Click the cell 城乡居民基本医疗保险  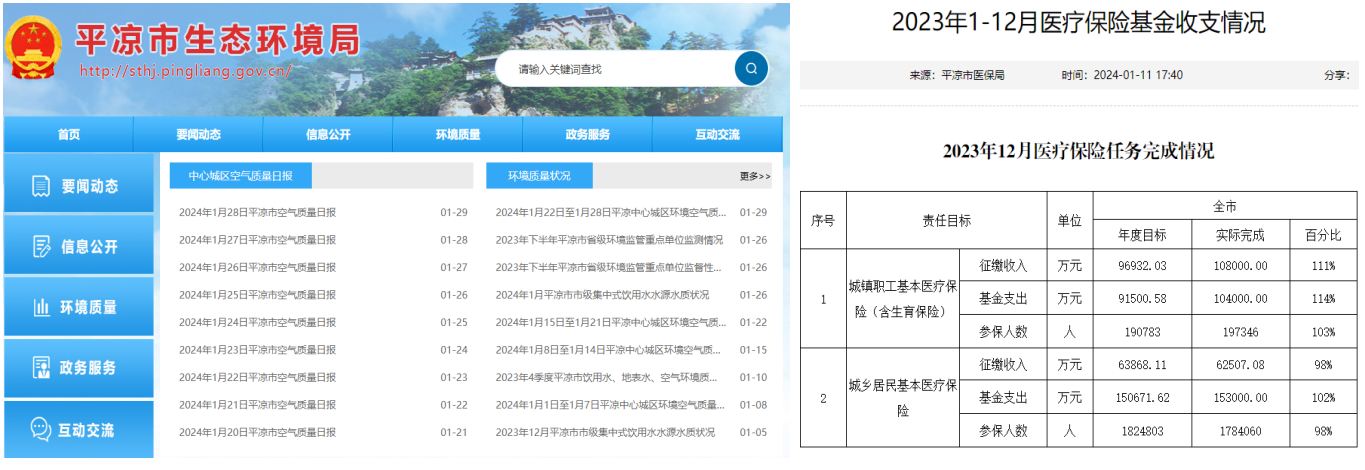pos(903,397)
